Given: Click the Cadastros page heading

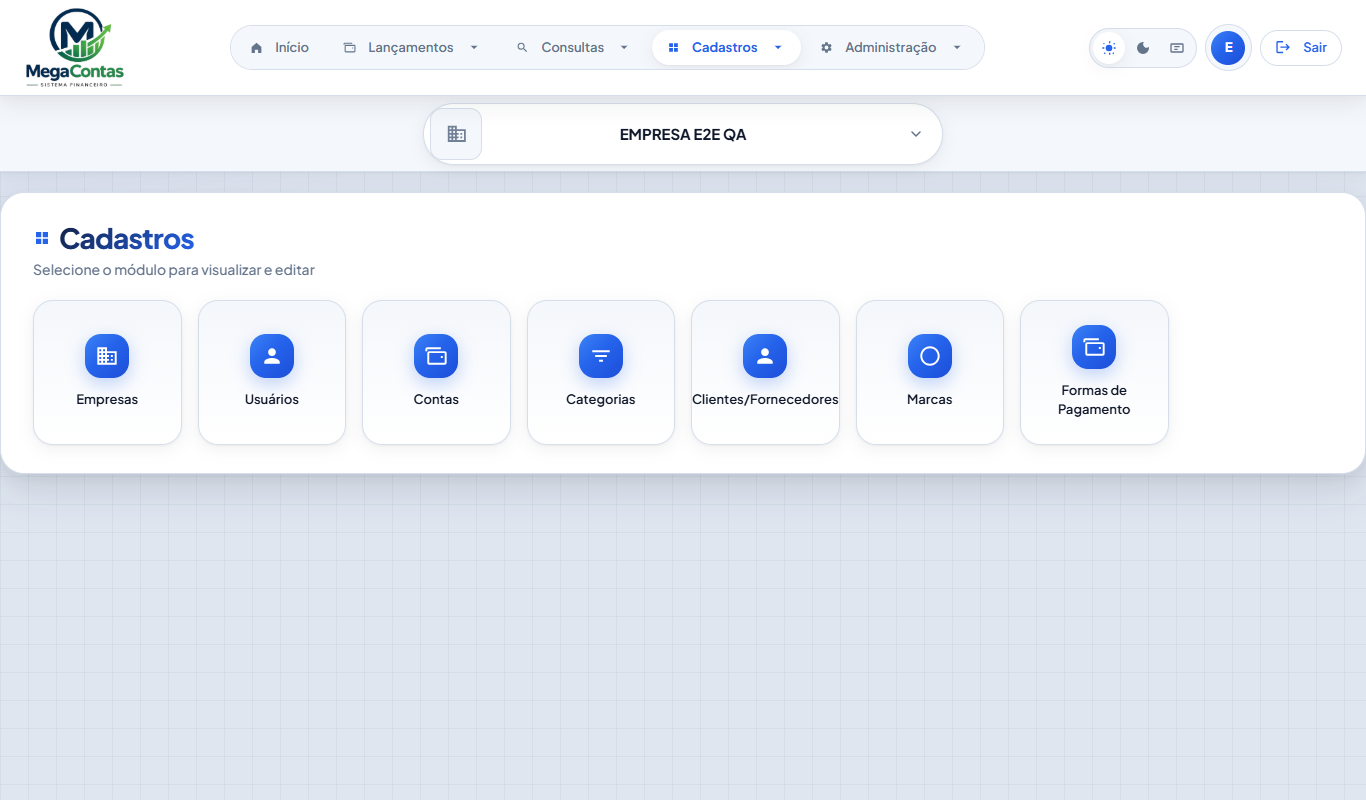Looking at the screenshot, I should tap(126, 239).
